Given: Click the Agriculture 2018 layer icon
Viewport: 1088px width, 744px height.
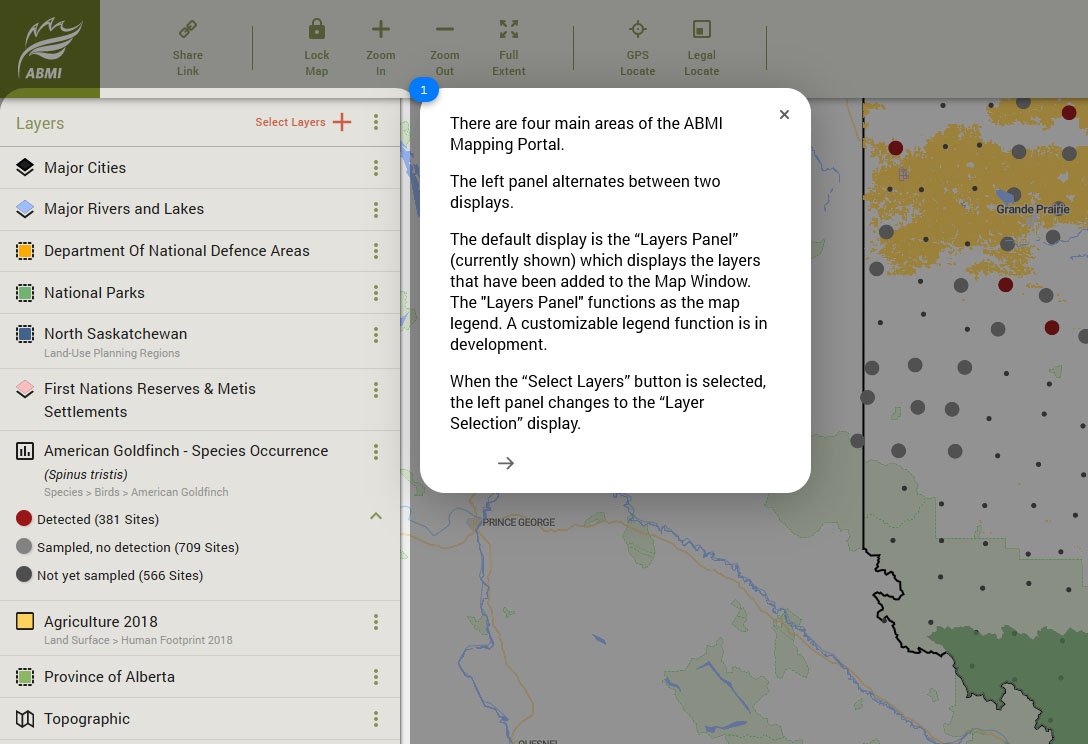Looking at the screenshot, I should pyautogui.click(x=25, y=620).
